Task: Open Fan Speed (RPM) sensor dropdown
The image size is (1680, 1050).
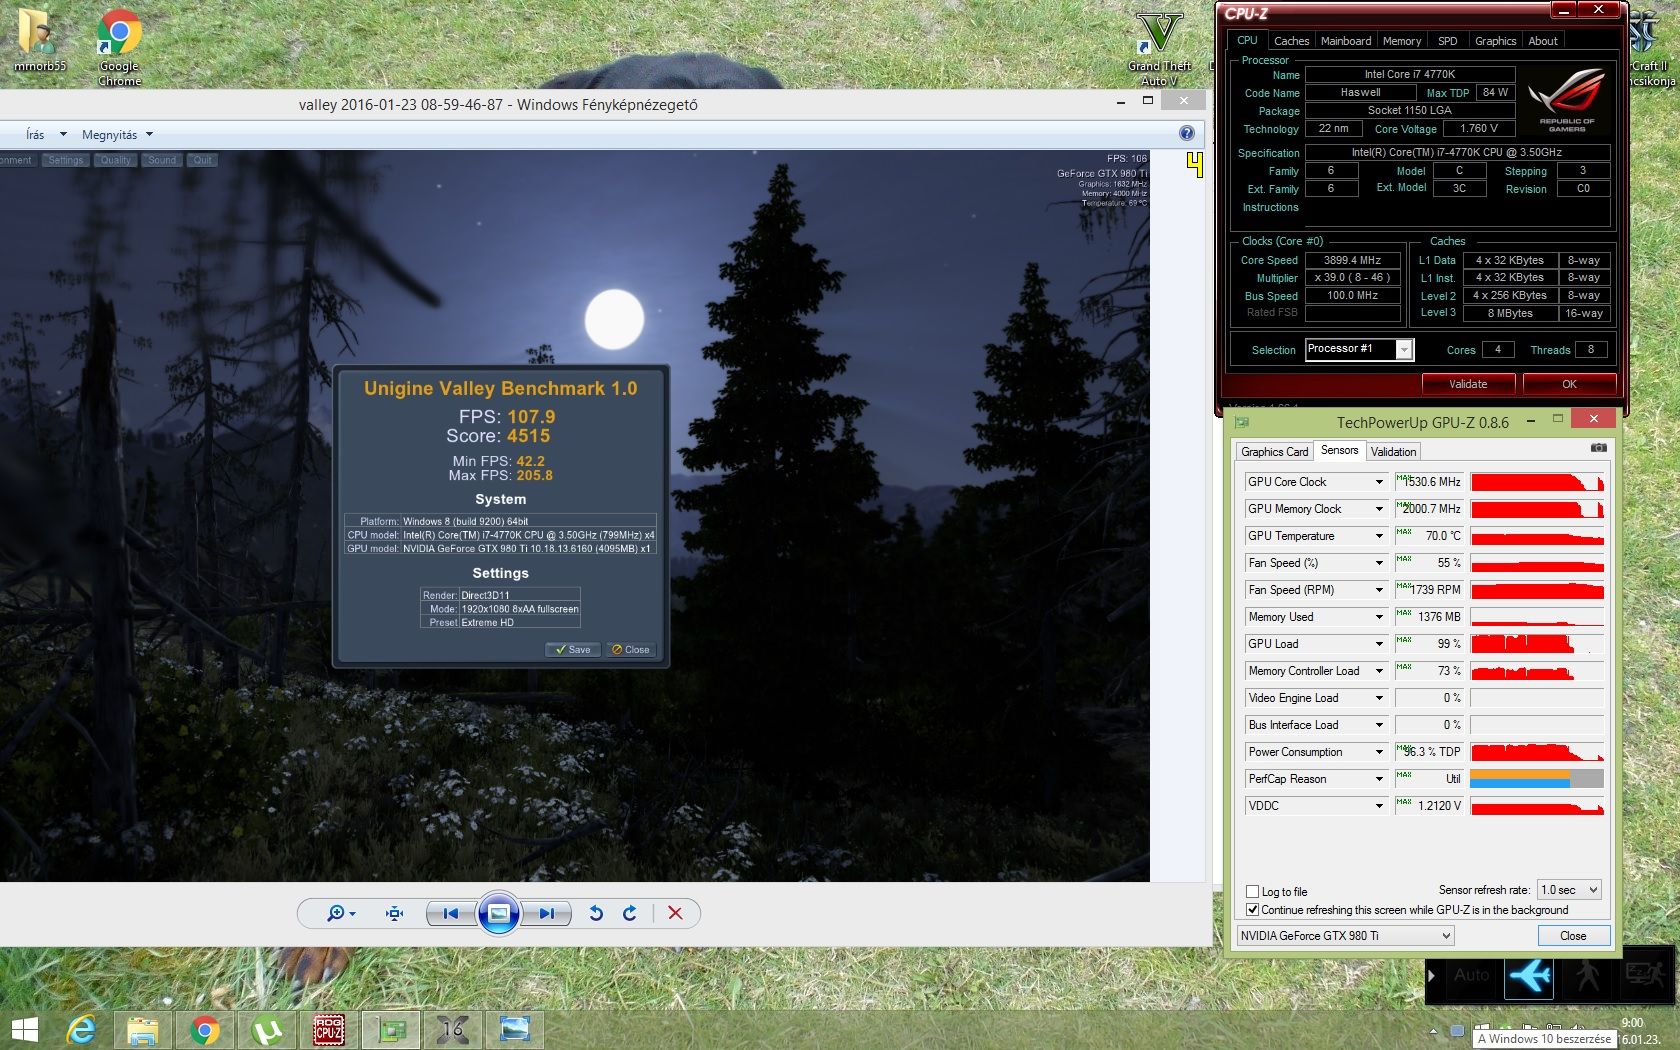Action: pos(1379,590)
